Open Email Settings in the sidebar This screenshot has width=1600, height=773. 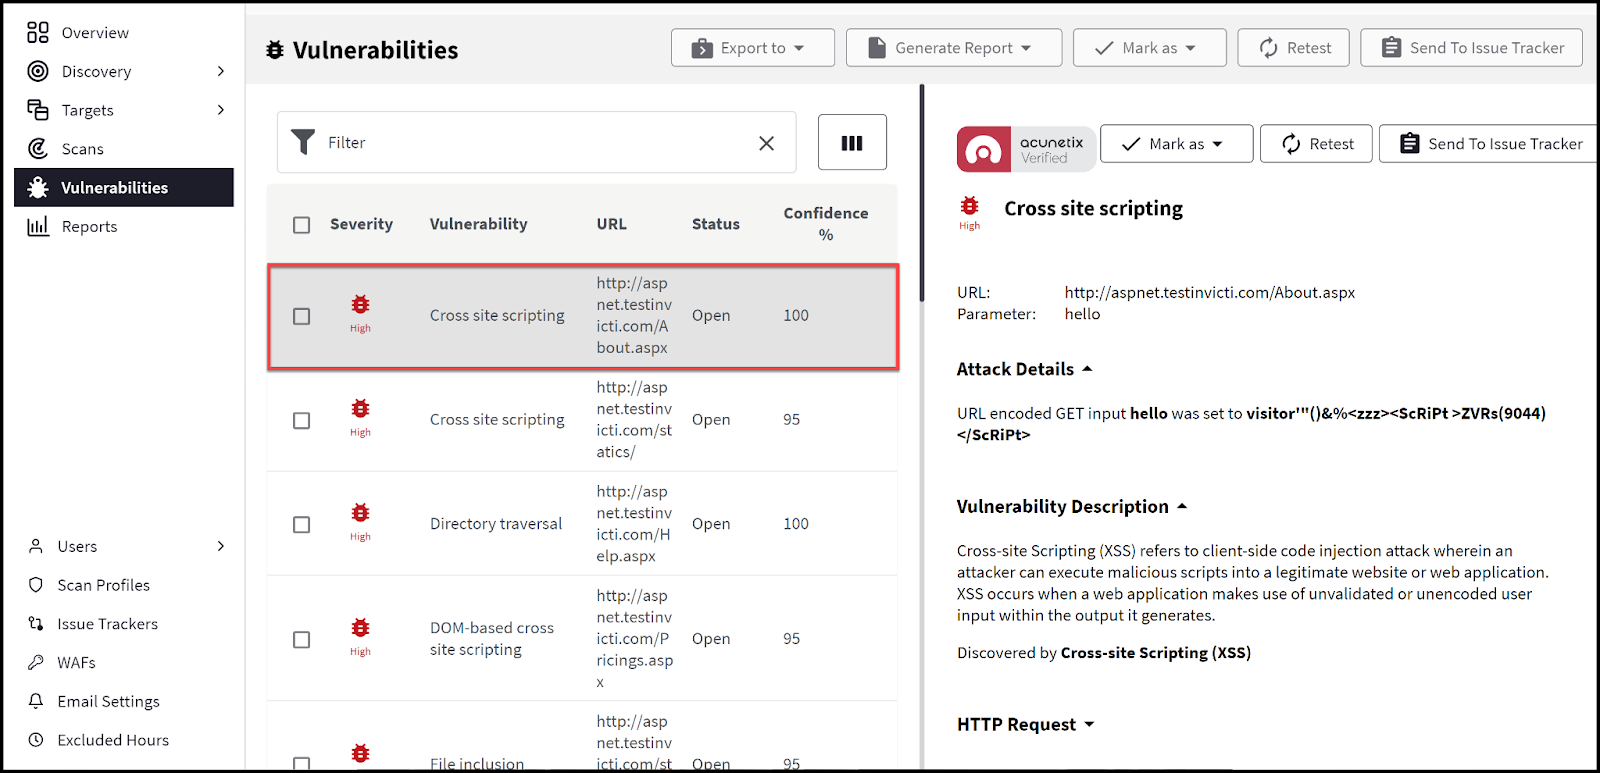[108, 701]
